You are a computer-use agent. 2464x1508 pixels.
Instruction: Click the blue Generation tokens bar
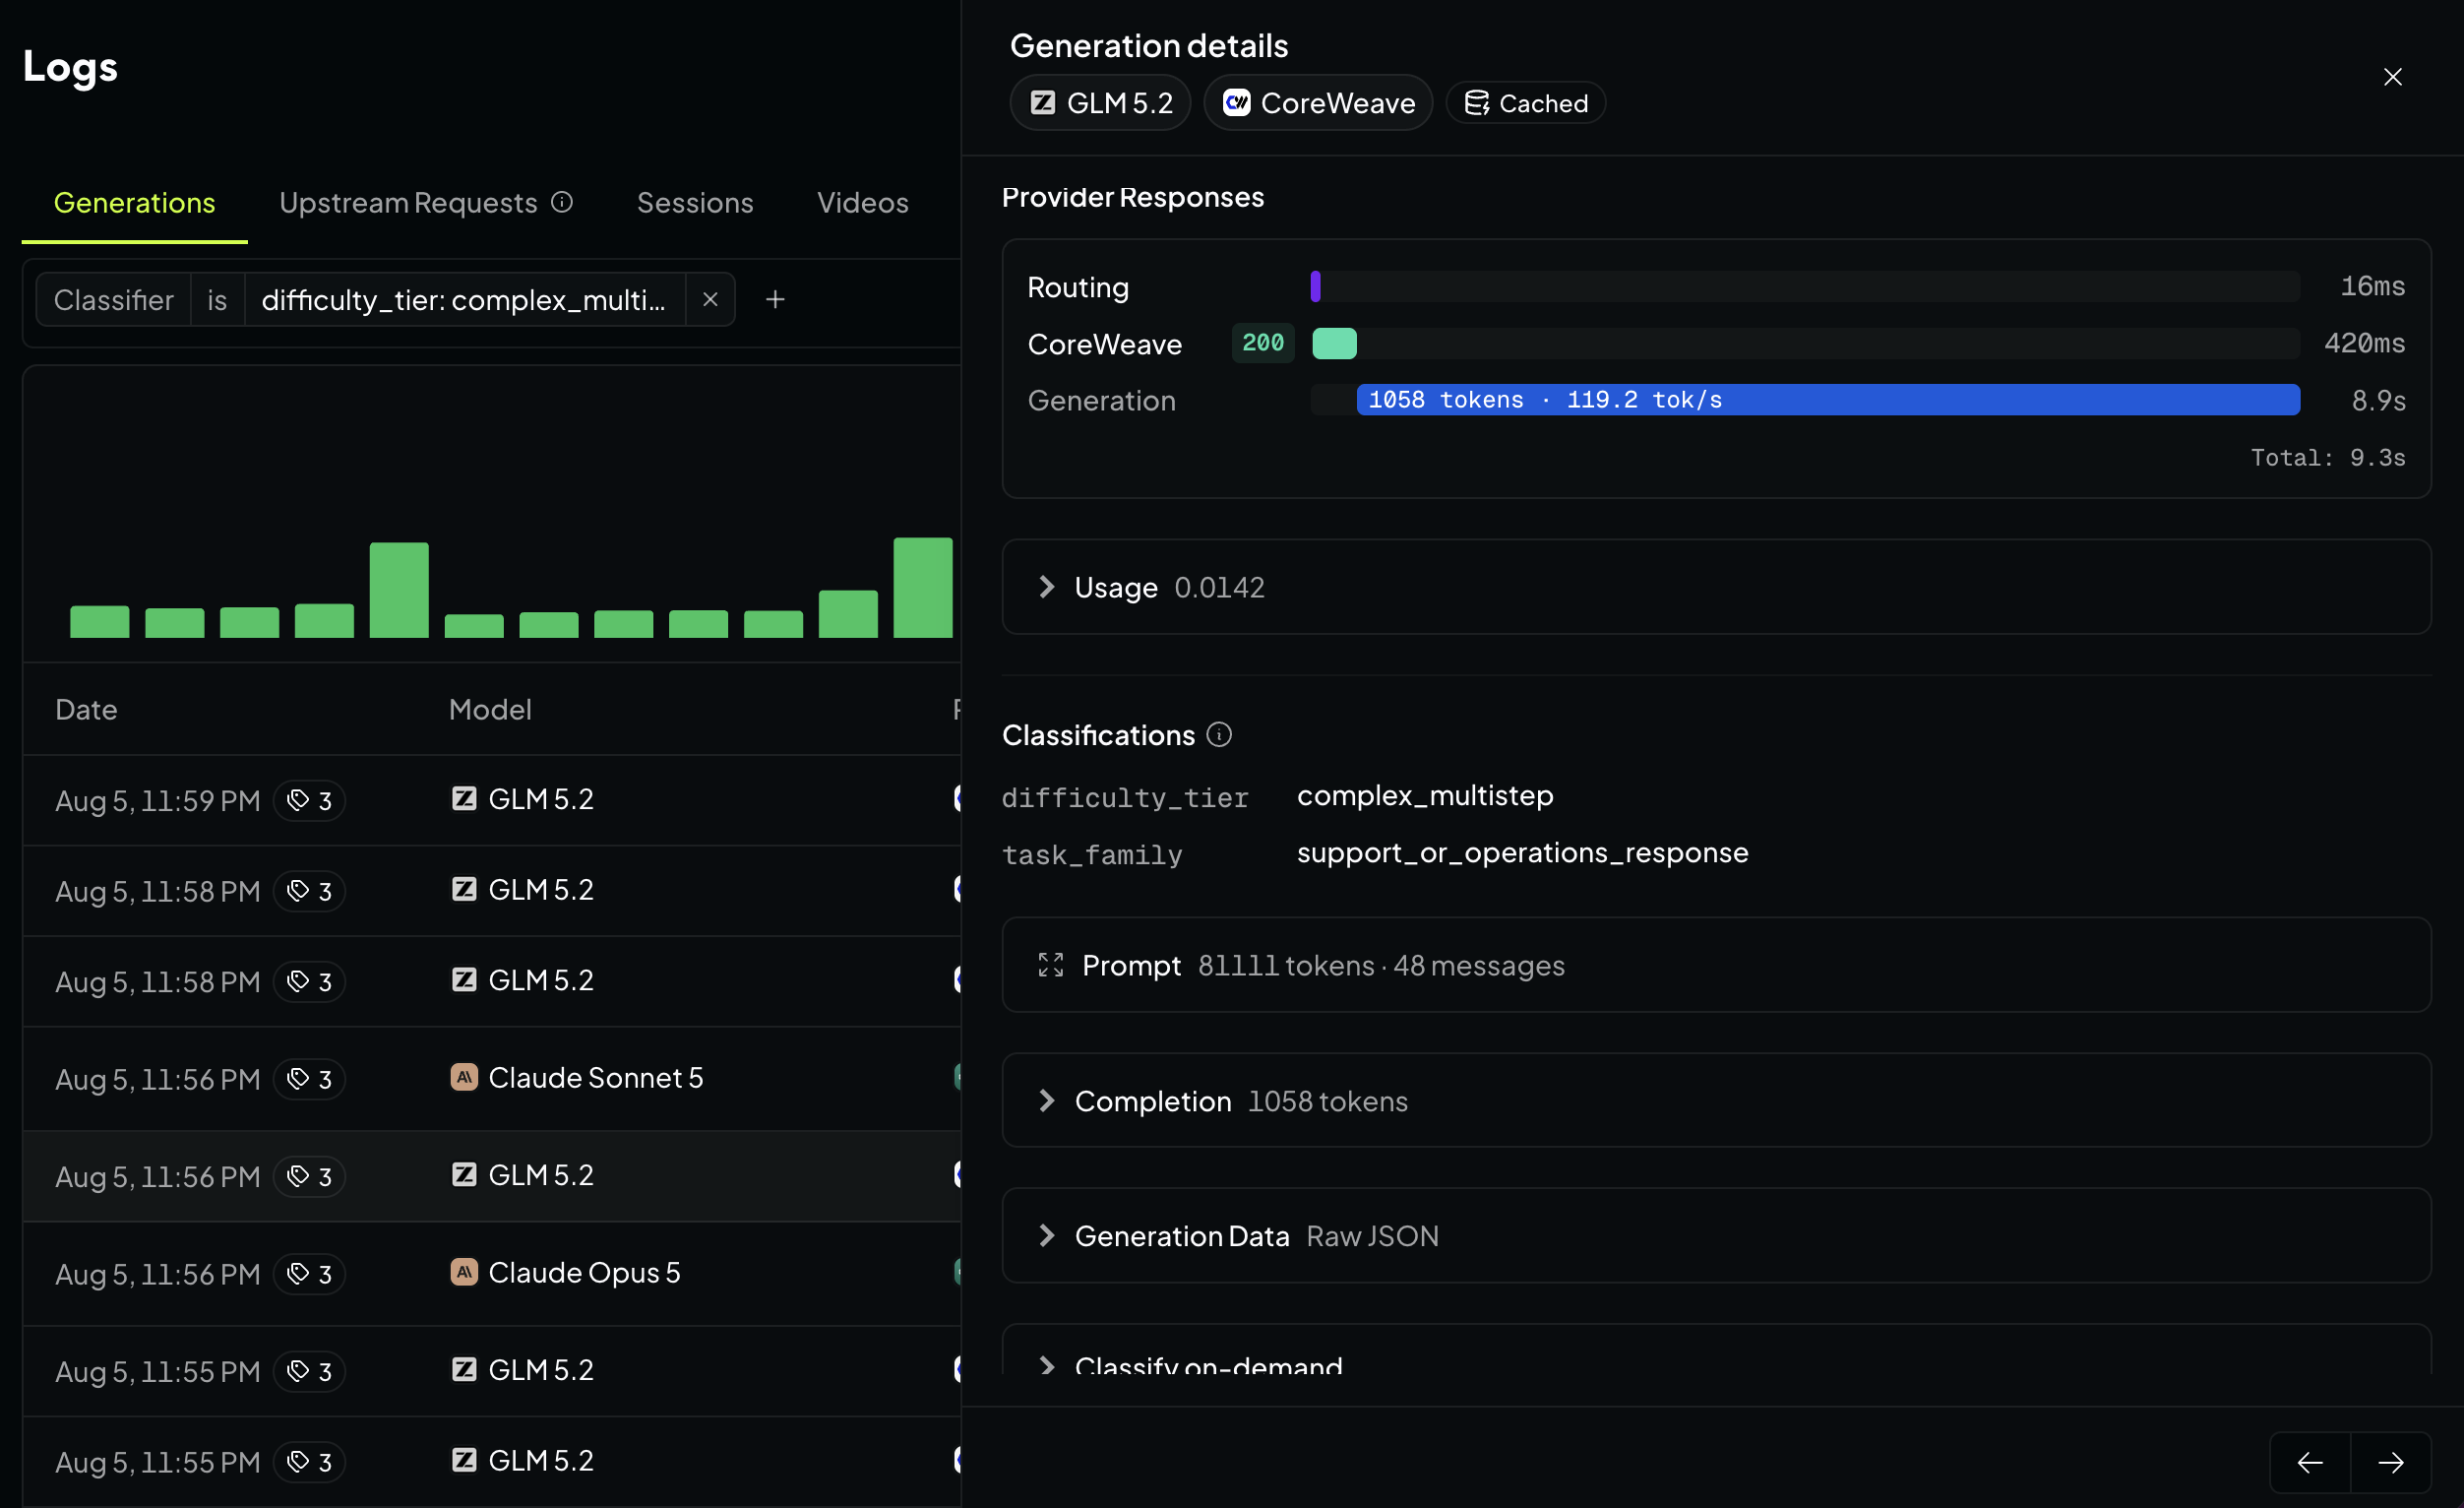pos(1828,400)
